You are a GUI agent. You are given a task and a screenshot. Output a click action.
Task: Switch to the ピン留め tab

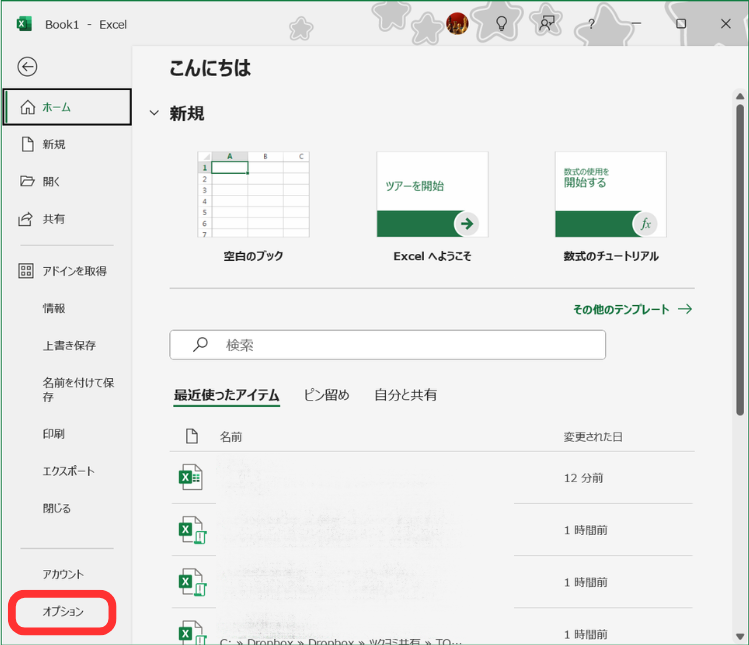[327, 395]
